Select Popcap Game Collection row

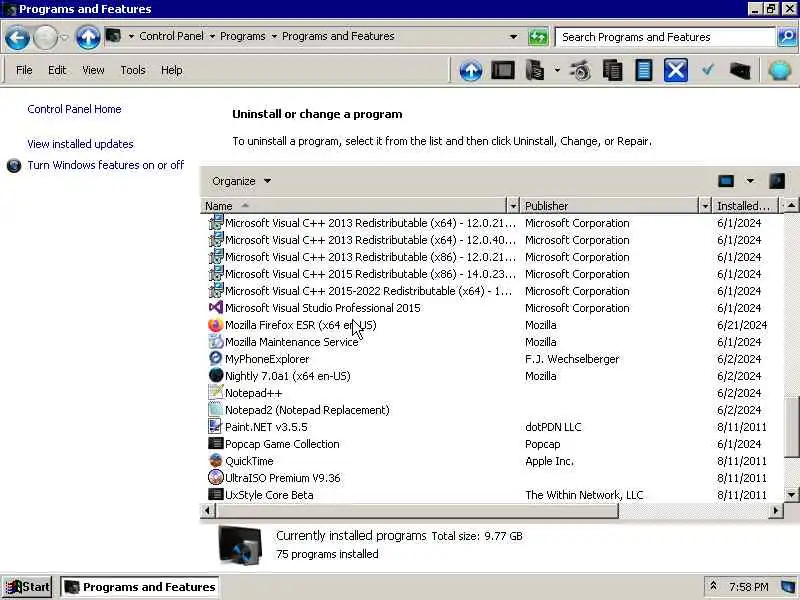point(491,444)
